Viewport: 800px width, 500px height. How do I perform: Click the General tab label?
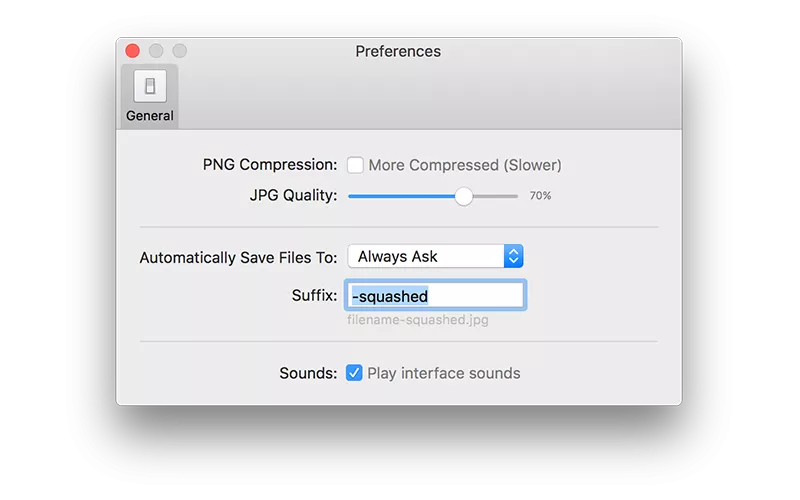coord(150,116)
